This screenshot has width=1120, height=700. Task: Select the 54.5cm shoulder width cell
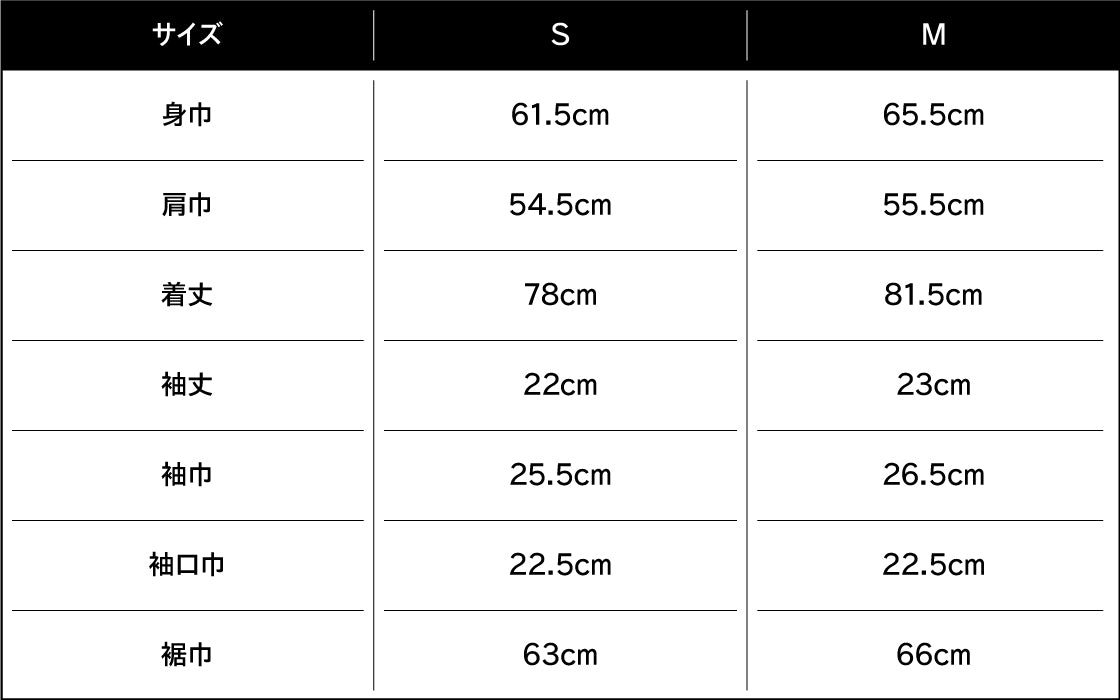pos(560,205)
